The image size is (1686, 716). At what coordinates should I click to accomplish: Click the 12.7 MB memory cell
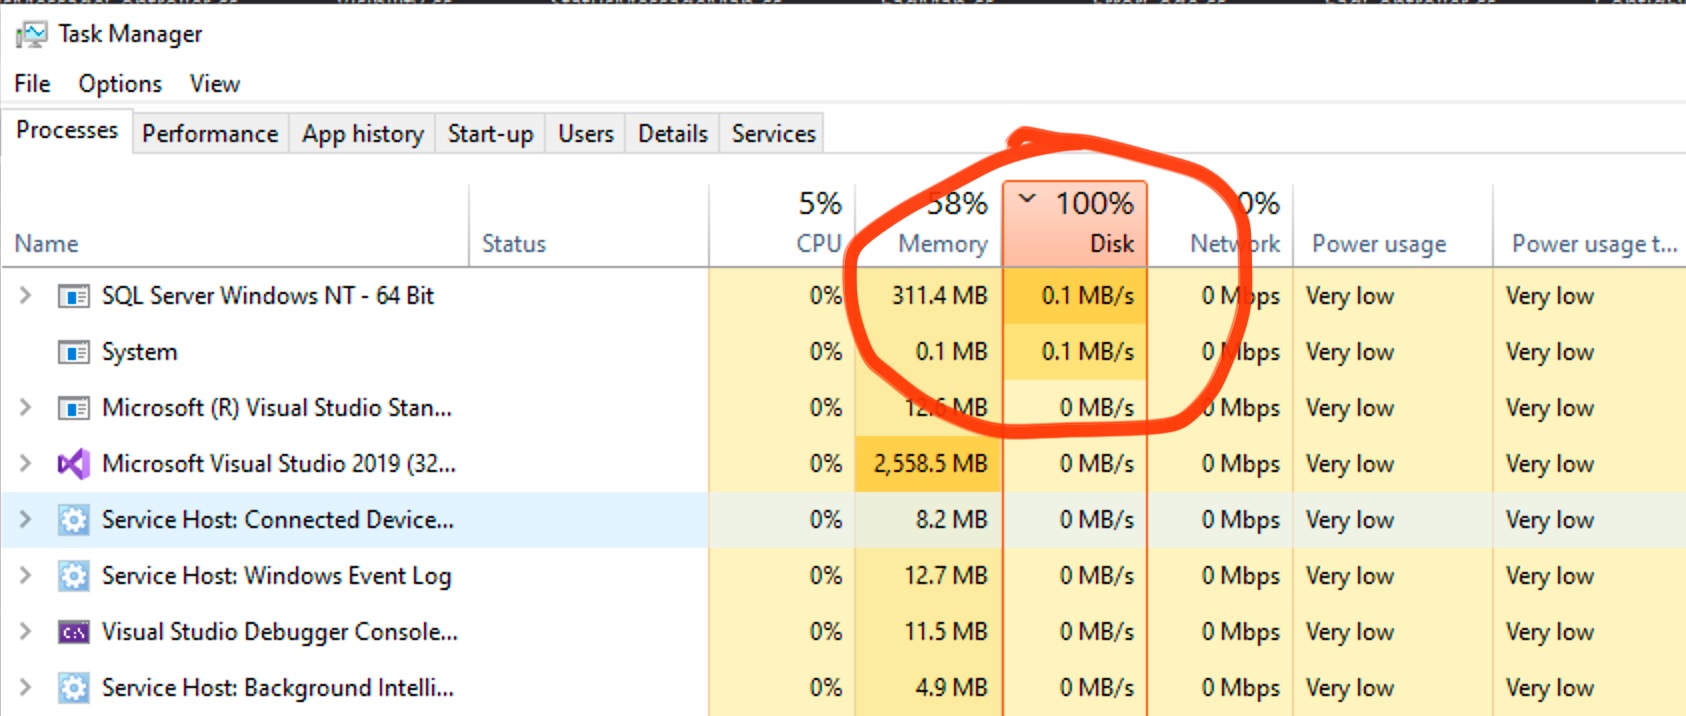point(928,576)
